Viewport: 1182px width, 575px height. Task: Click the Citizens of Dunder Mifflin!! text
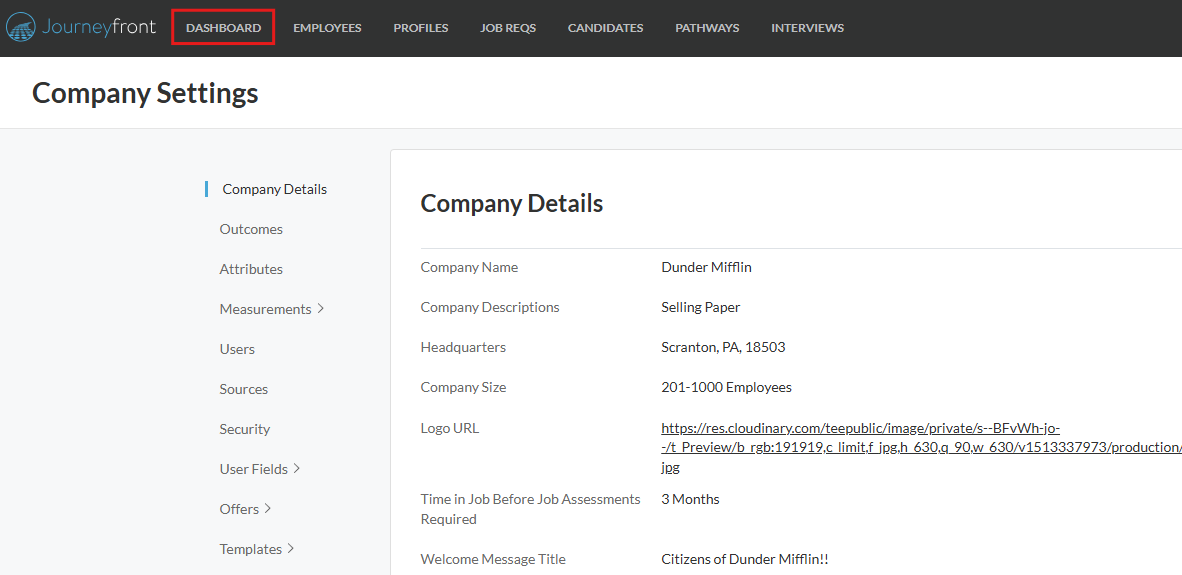click(x=745, y=559)
